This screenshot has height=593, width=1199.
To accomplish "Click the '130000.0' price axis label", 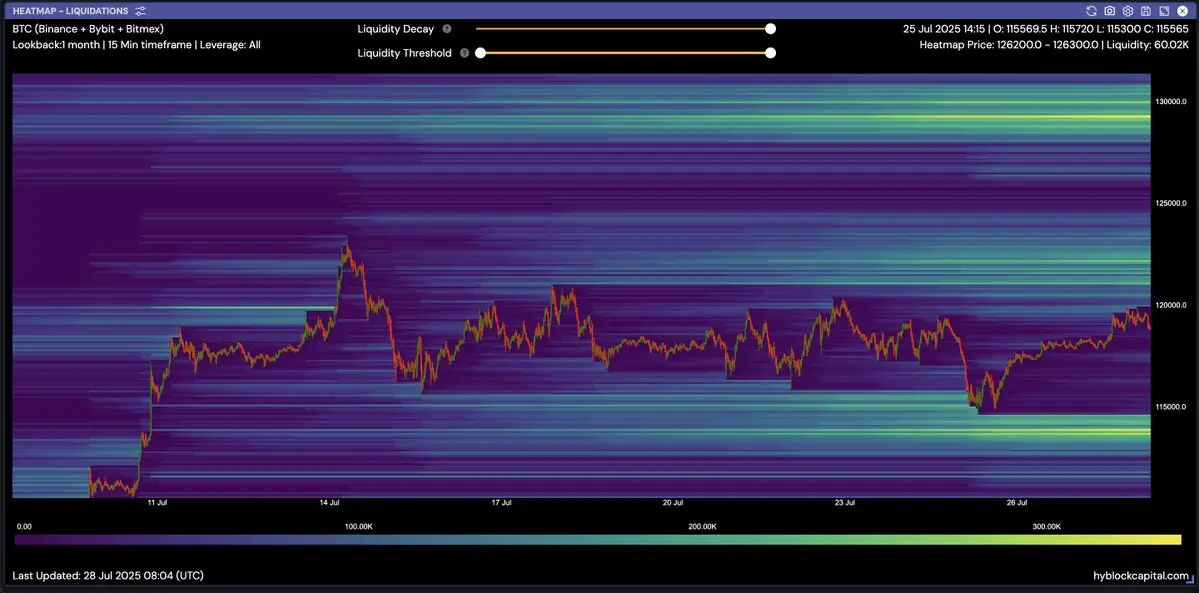I will [1171, 102].
